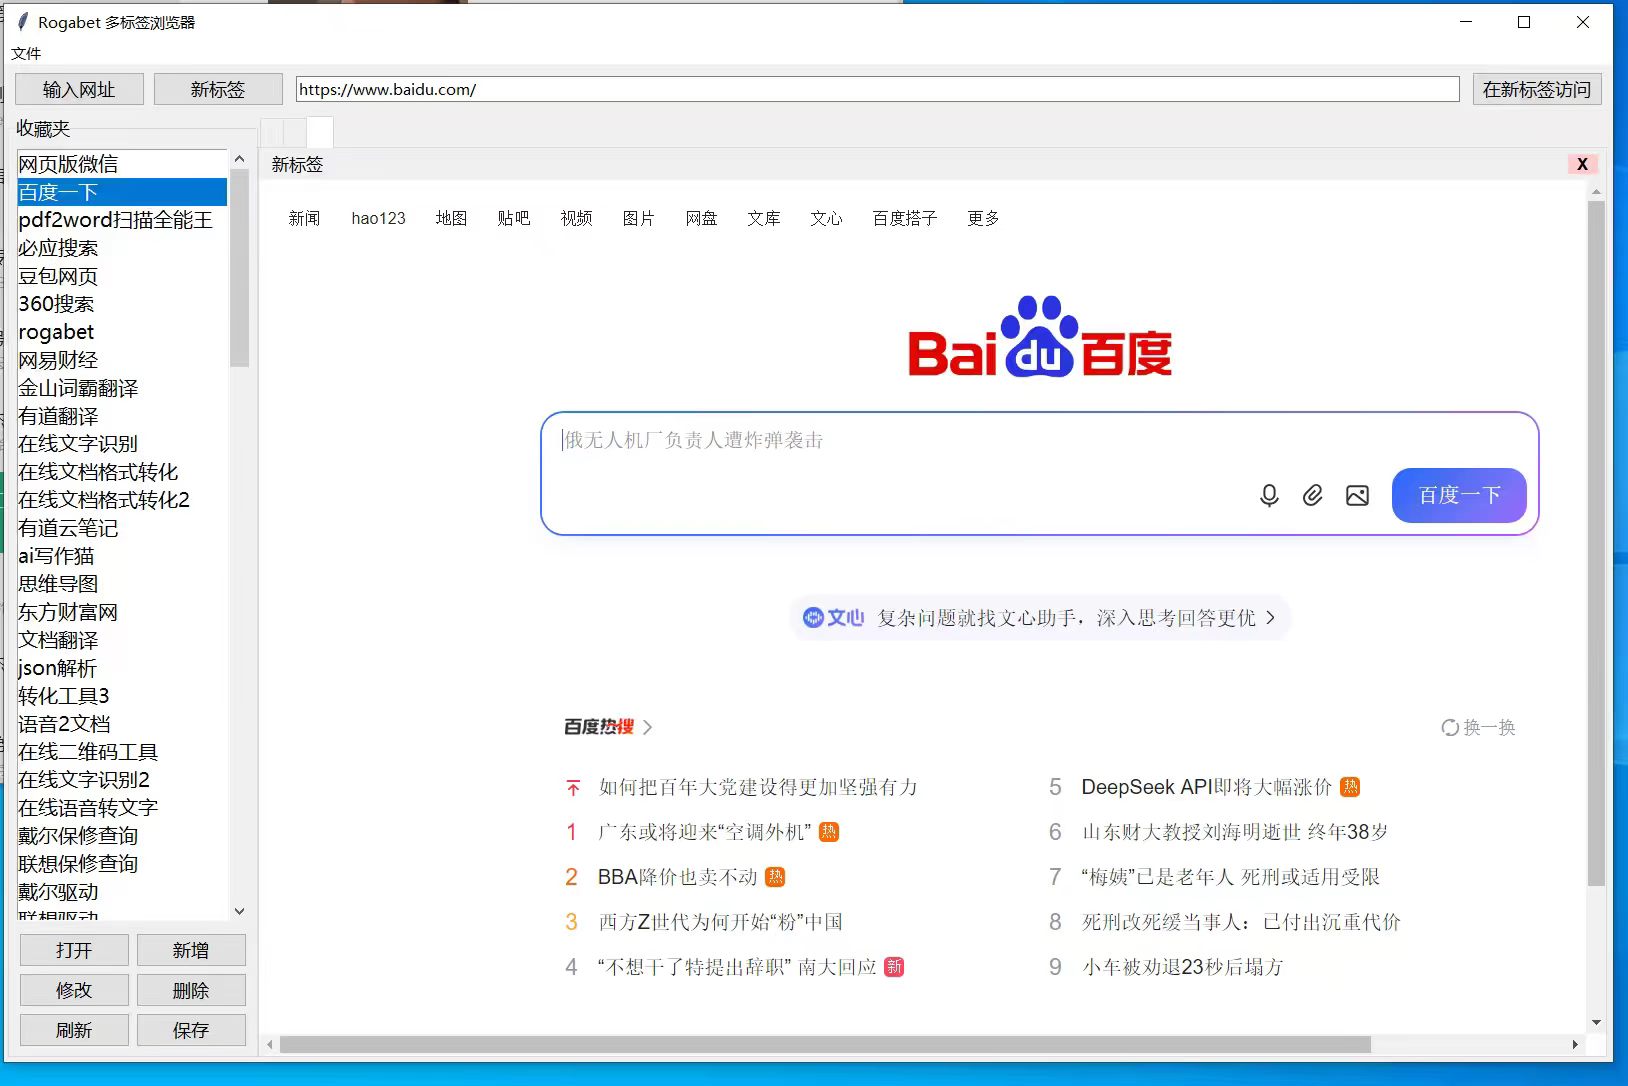Select 东方财富网 bookmark
Screen dimensions: 1628x1086
pyautogui.click(x=122, y=612)
